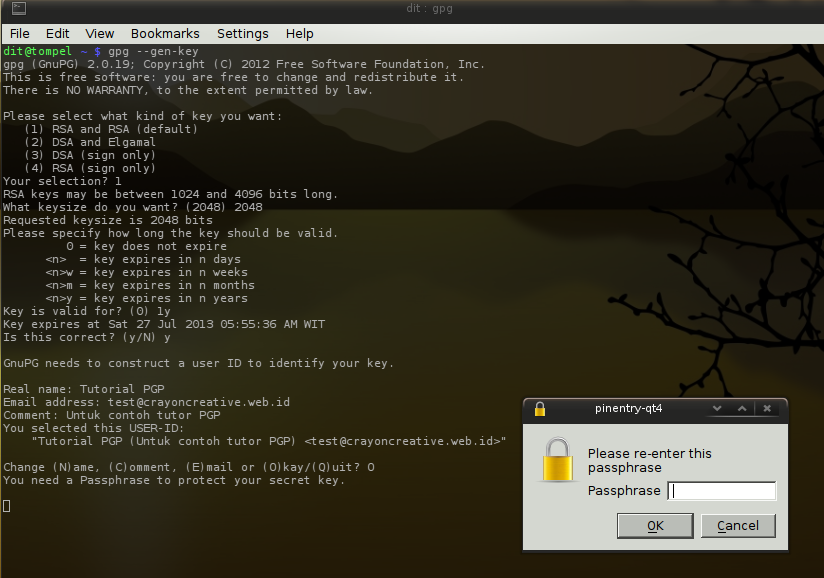Open the Bookmarks menu
Image resolution: width=824 pixels, height=578 pixels.
tap(165, 34)
